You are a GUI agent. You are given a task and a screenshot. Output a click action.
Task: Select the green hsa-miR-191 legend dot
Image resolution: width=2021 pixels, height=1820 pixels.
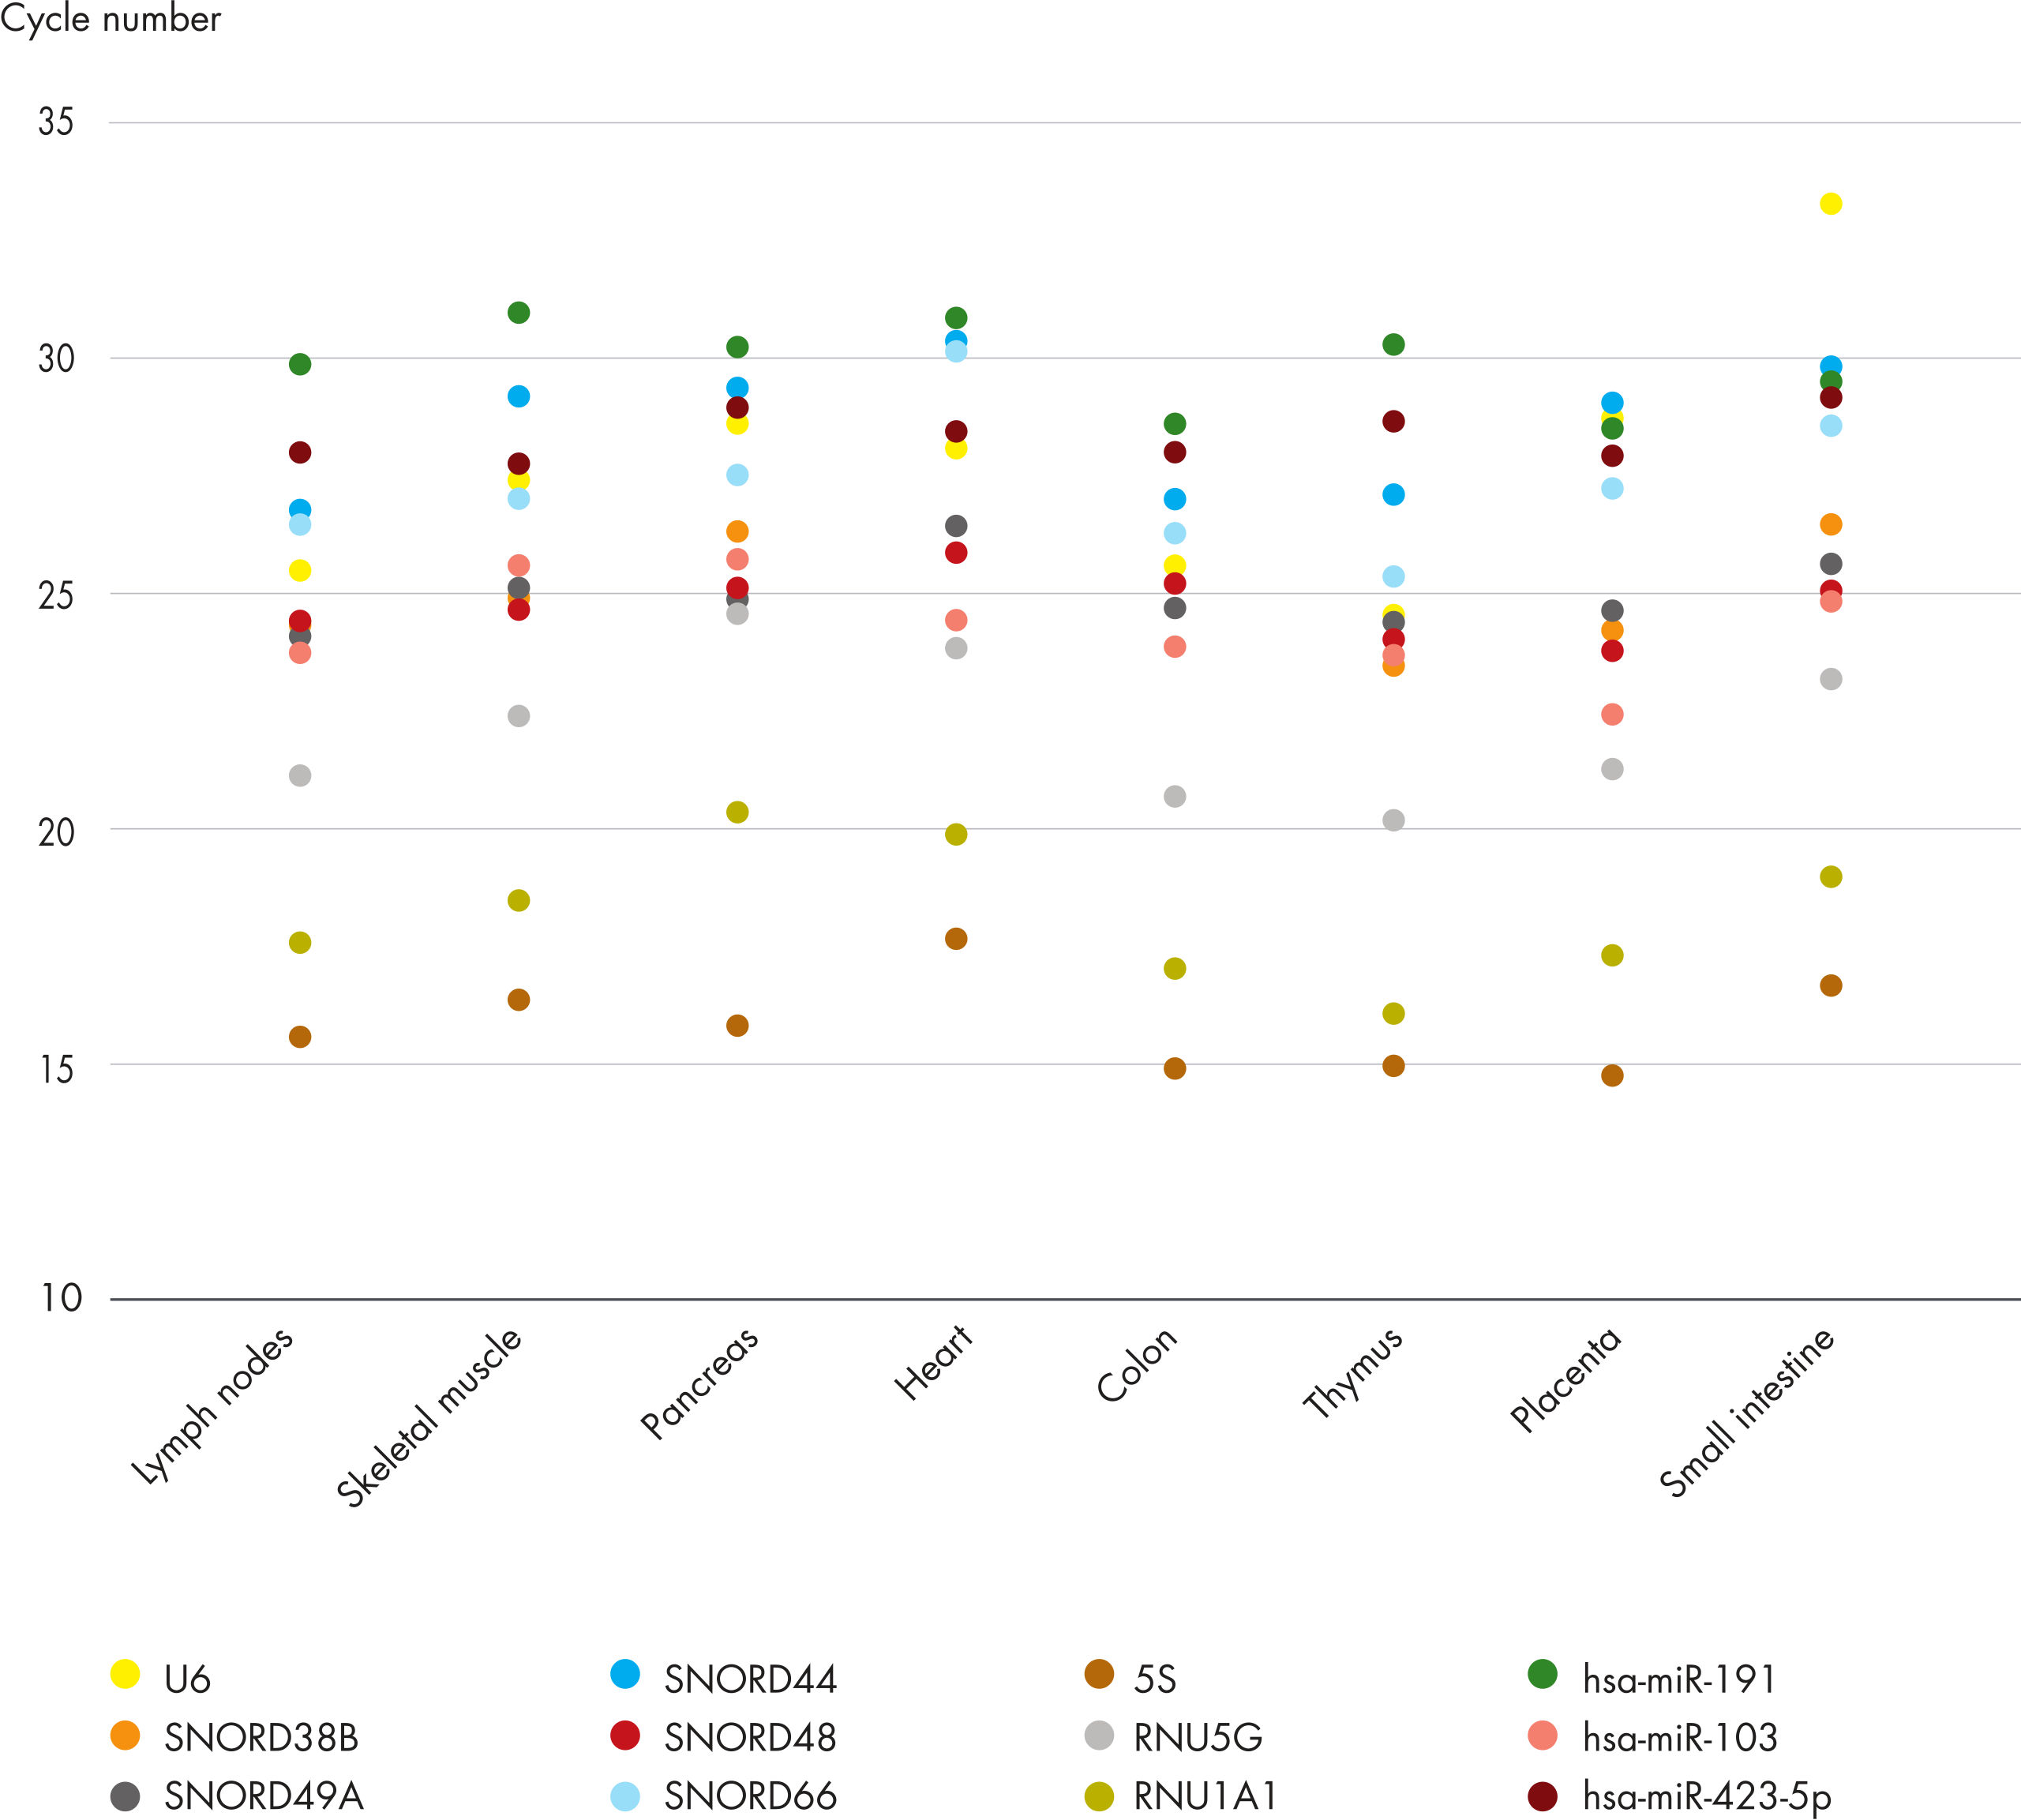(x=1543, y=1674)
